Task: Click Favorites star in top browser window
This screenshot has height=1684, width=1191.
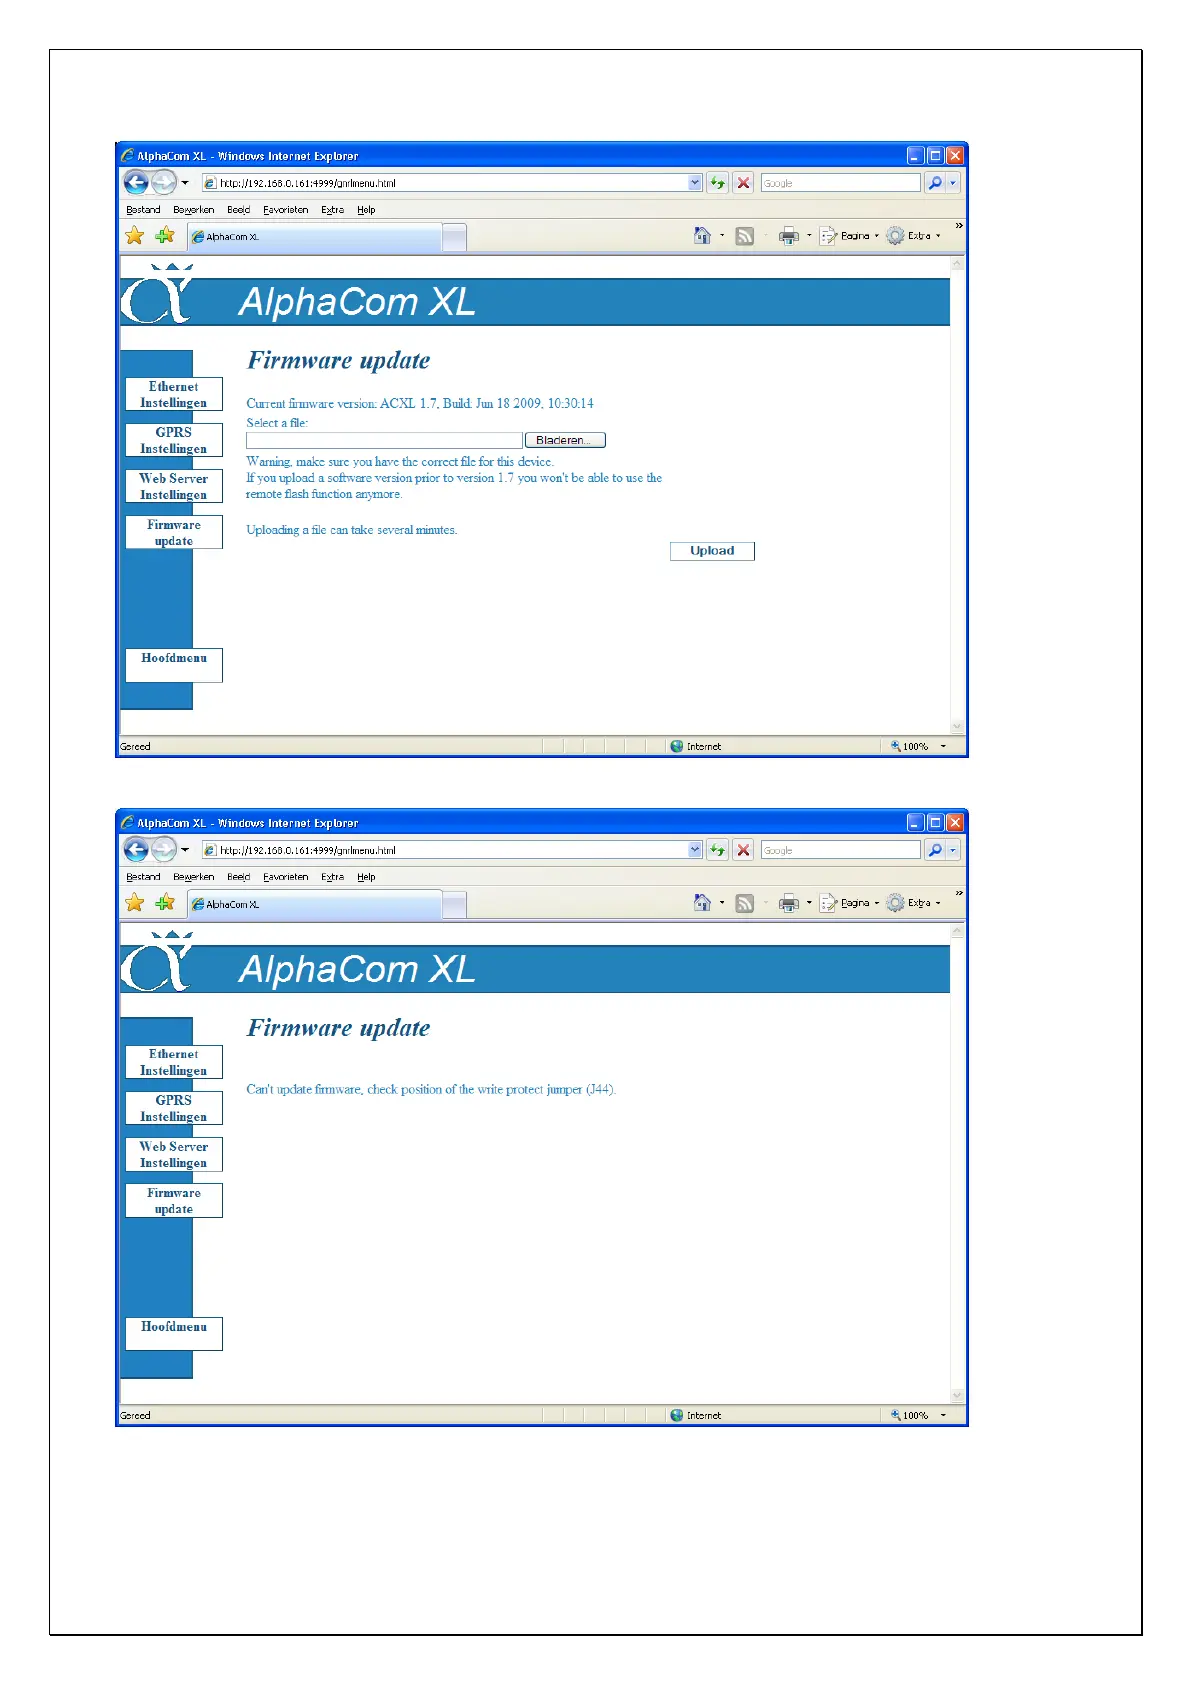Action: pyautogui.click(x=135, y=236)
